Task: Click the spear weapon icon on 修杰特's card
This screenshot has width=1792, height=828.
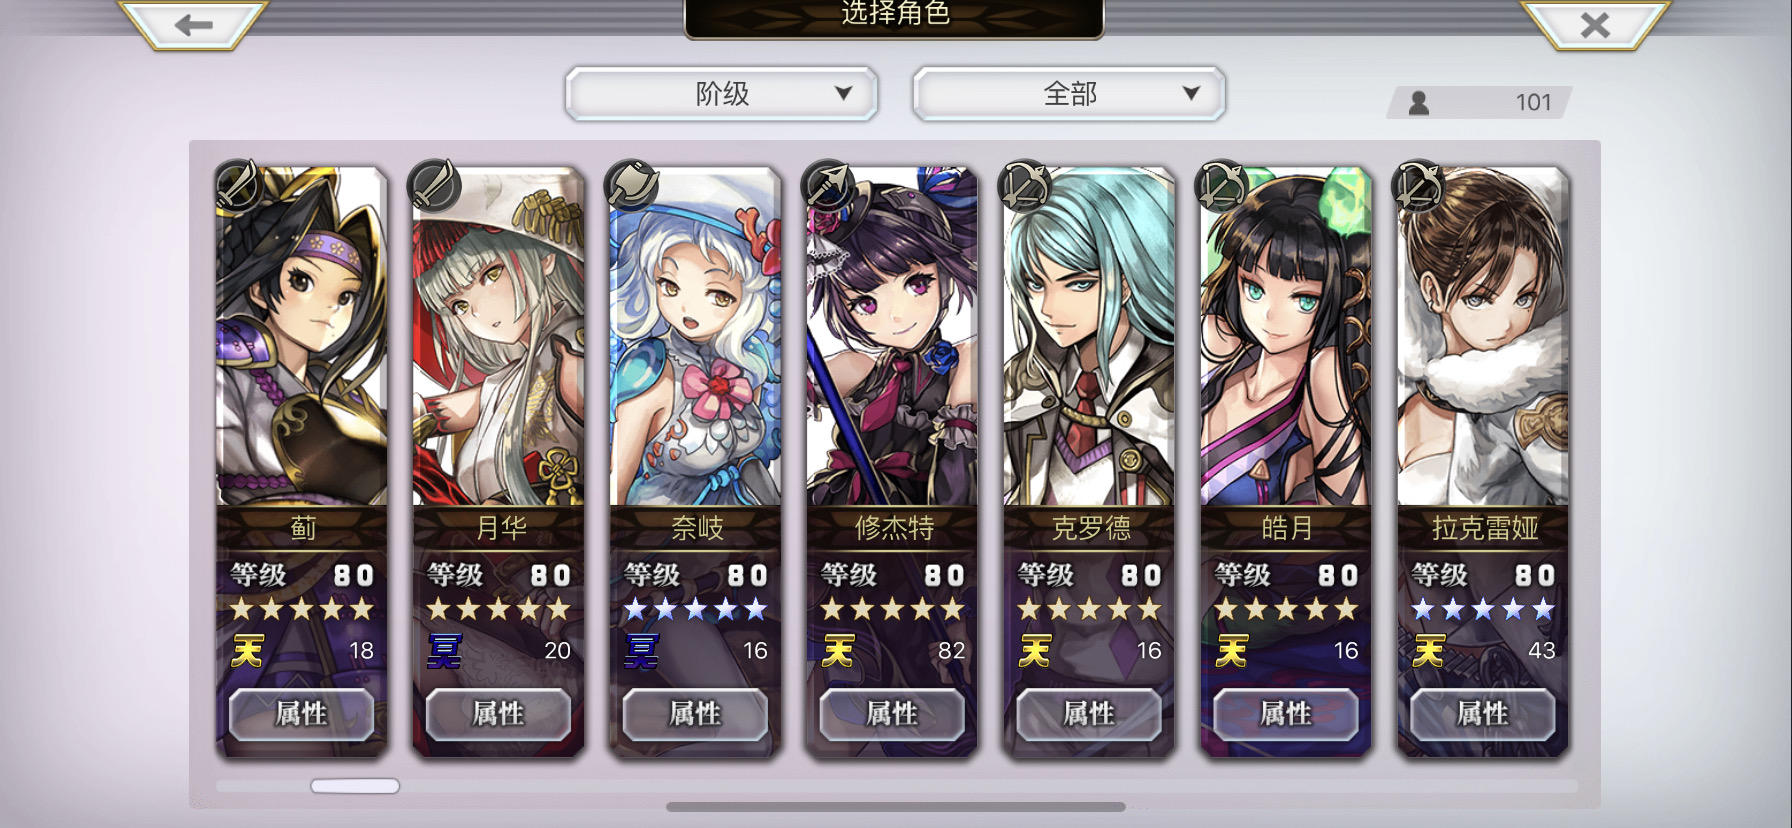Action: pyautogui.click(x=829, y=185)
